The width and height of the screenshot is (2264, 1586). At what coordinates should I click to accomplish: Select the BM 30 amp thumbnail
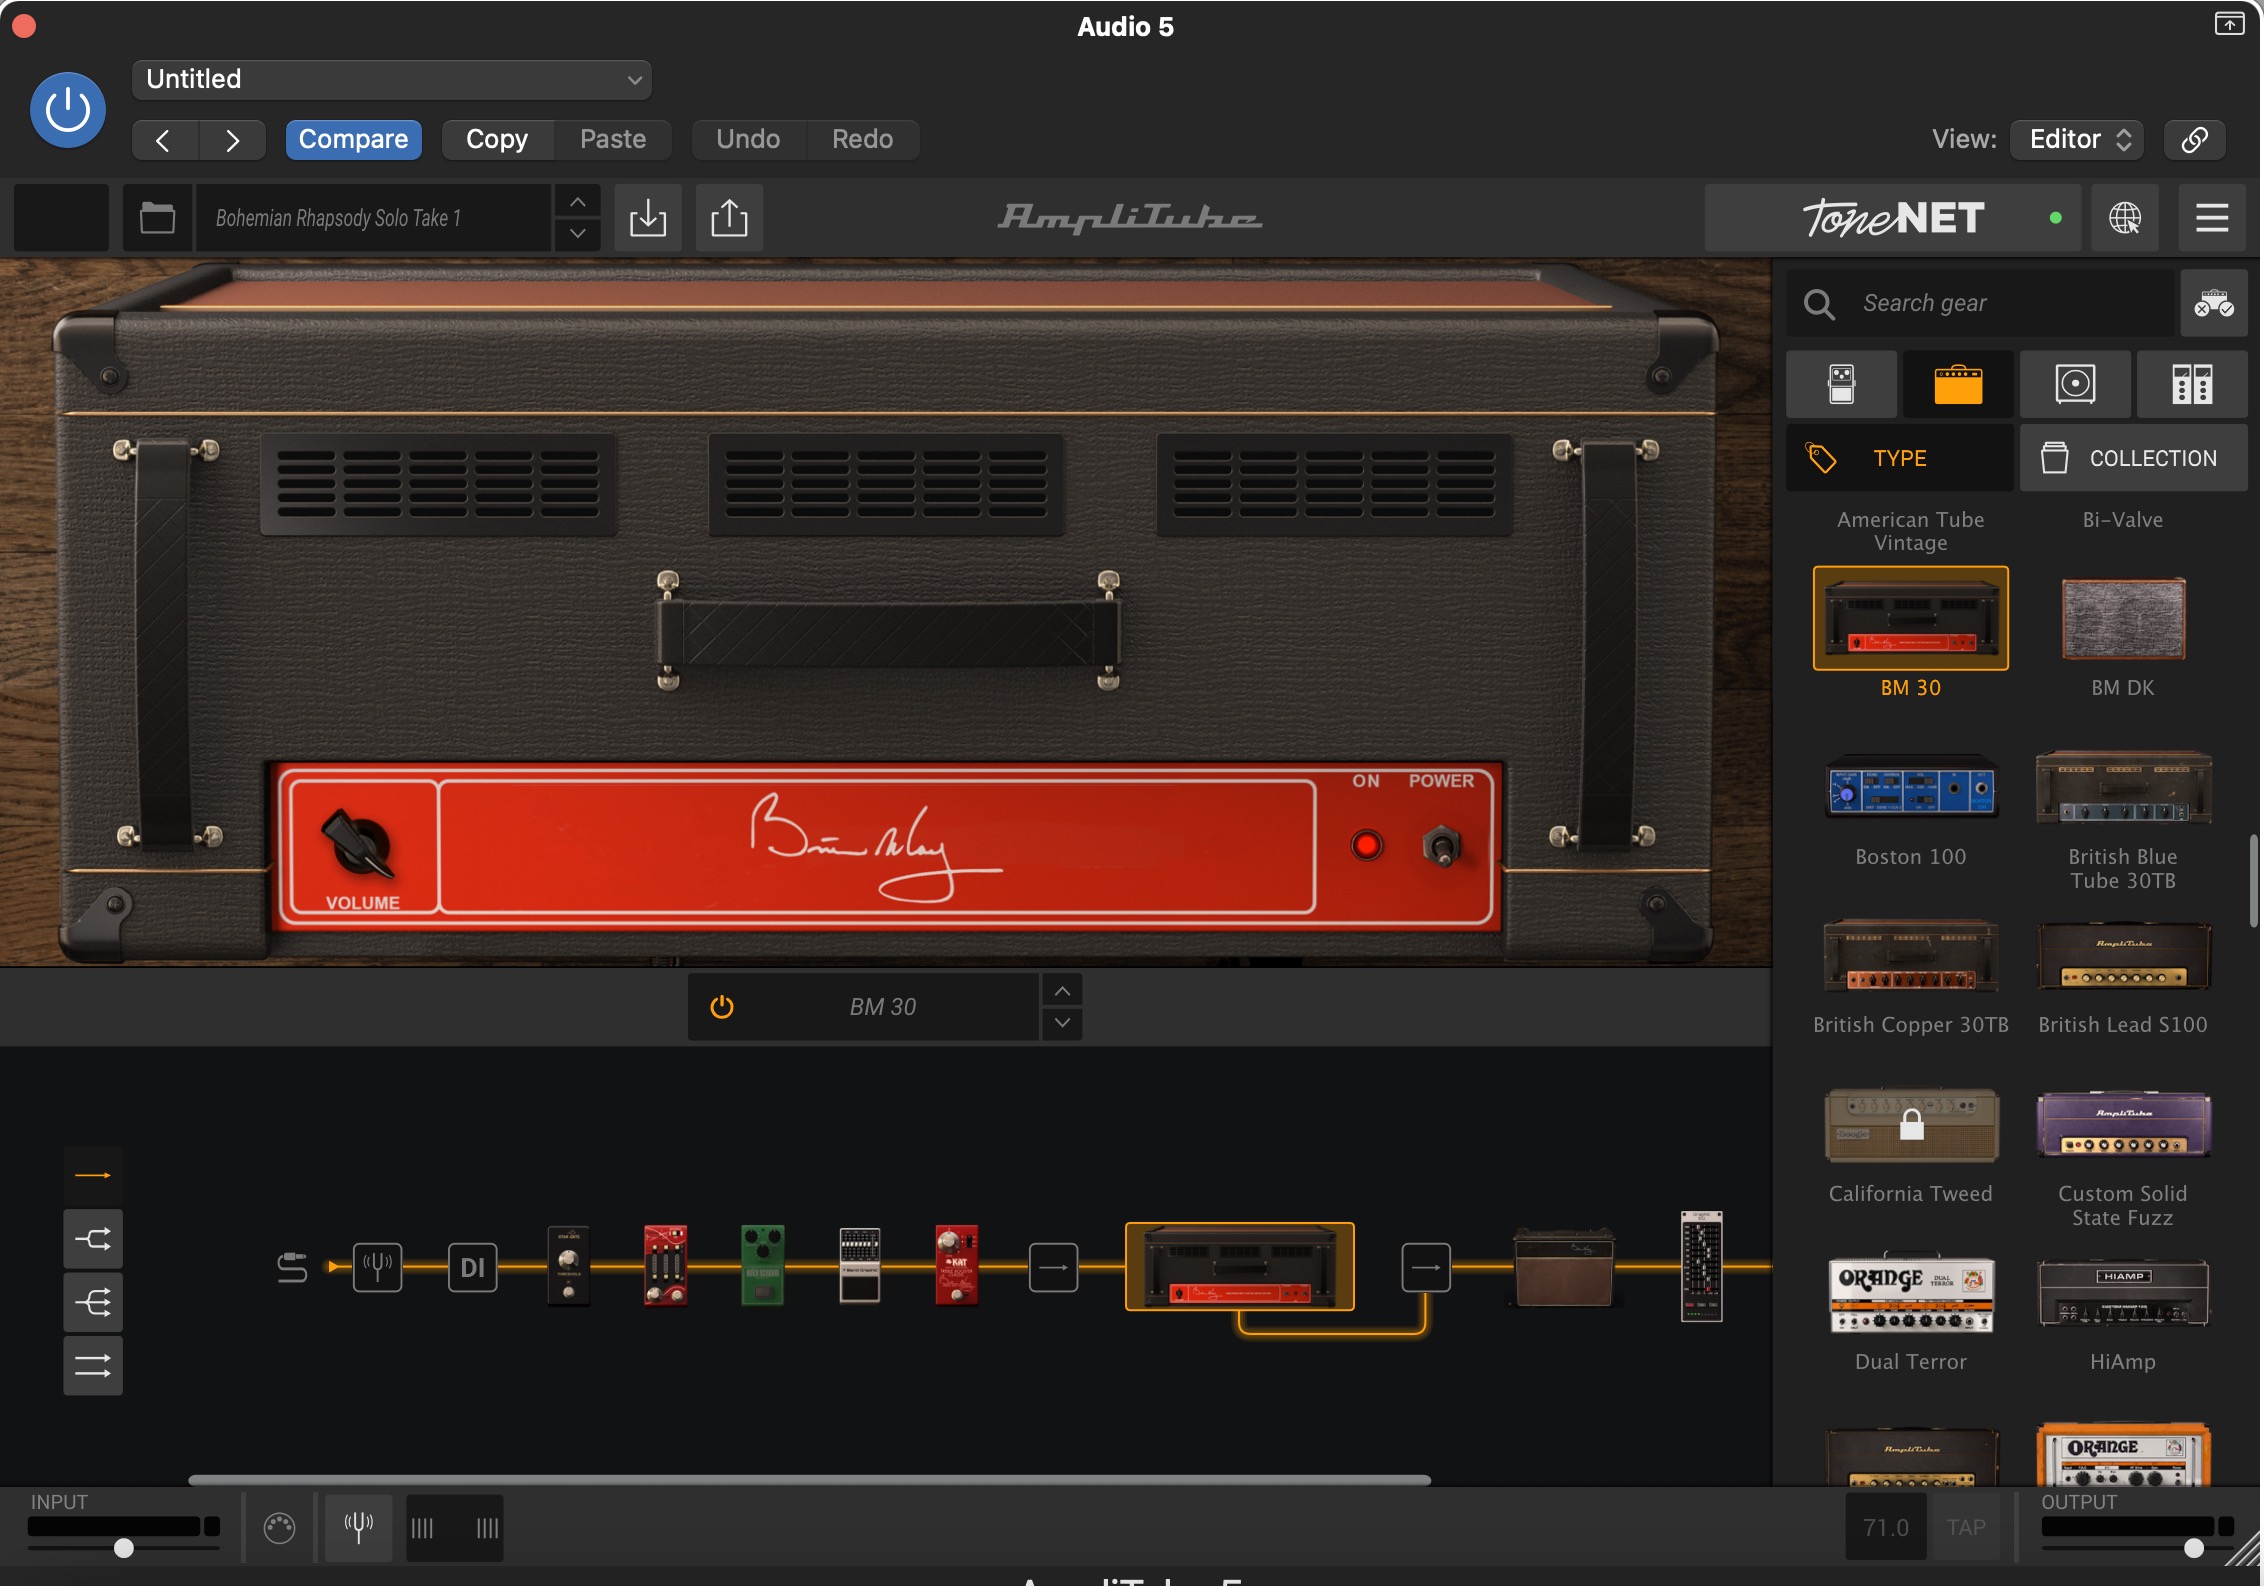pyautogui.click(x=1911, y=618)
